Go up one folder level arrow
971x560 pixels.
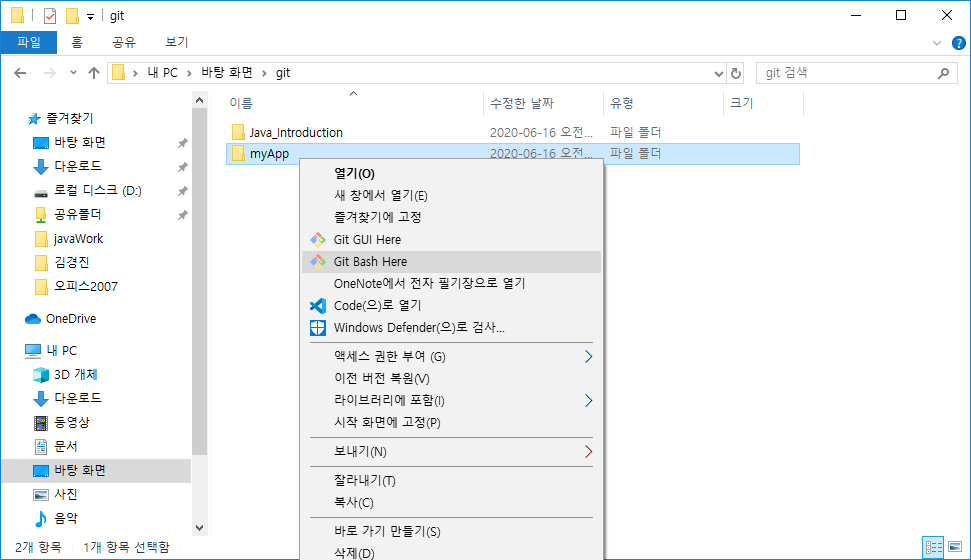94,73
